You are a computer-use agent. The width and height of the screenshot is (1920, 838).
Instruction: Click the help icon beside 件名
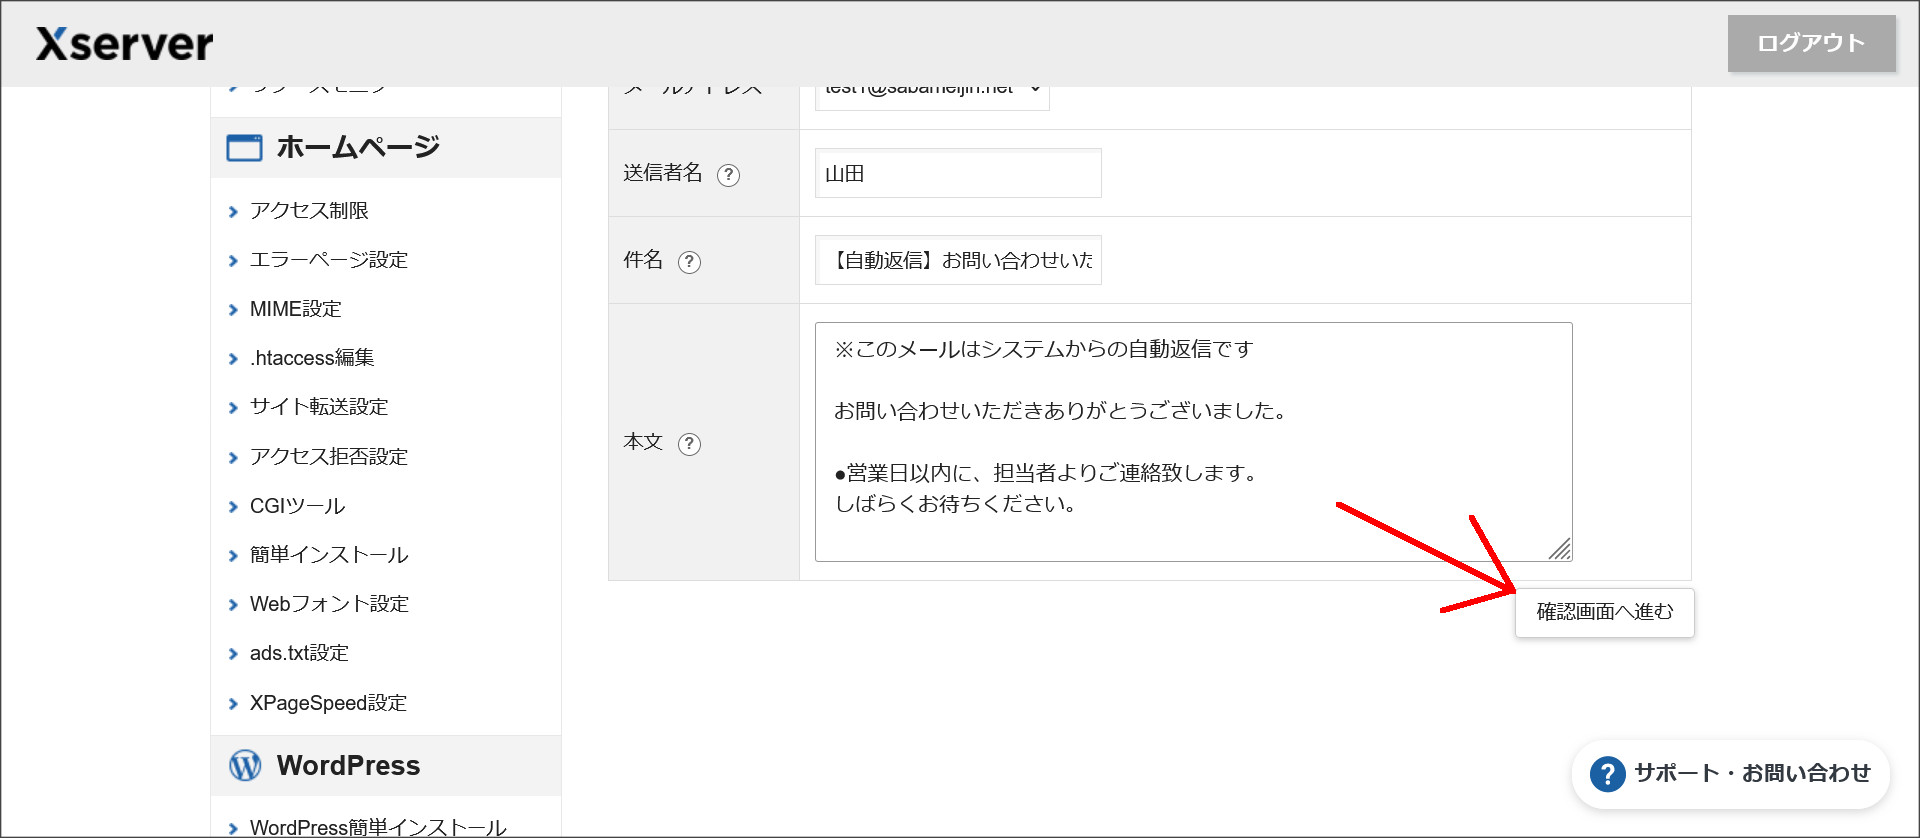pyautogui.click(x=689, y=262)
